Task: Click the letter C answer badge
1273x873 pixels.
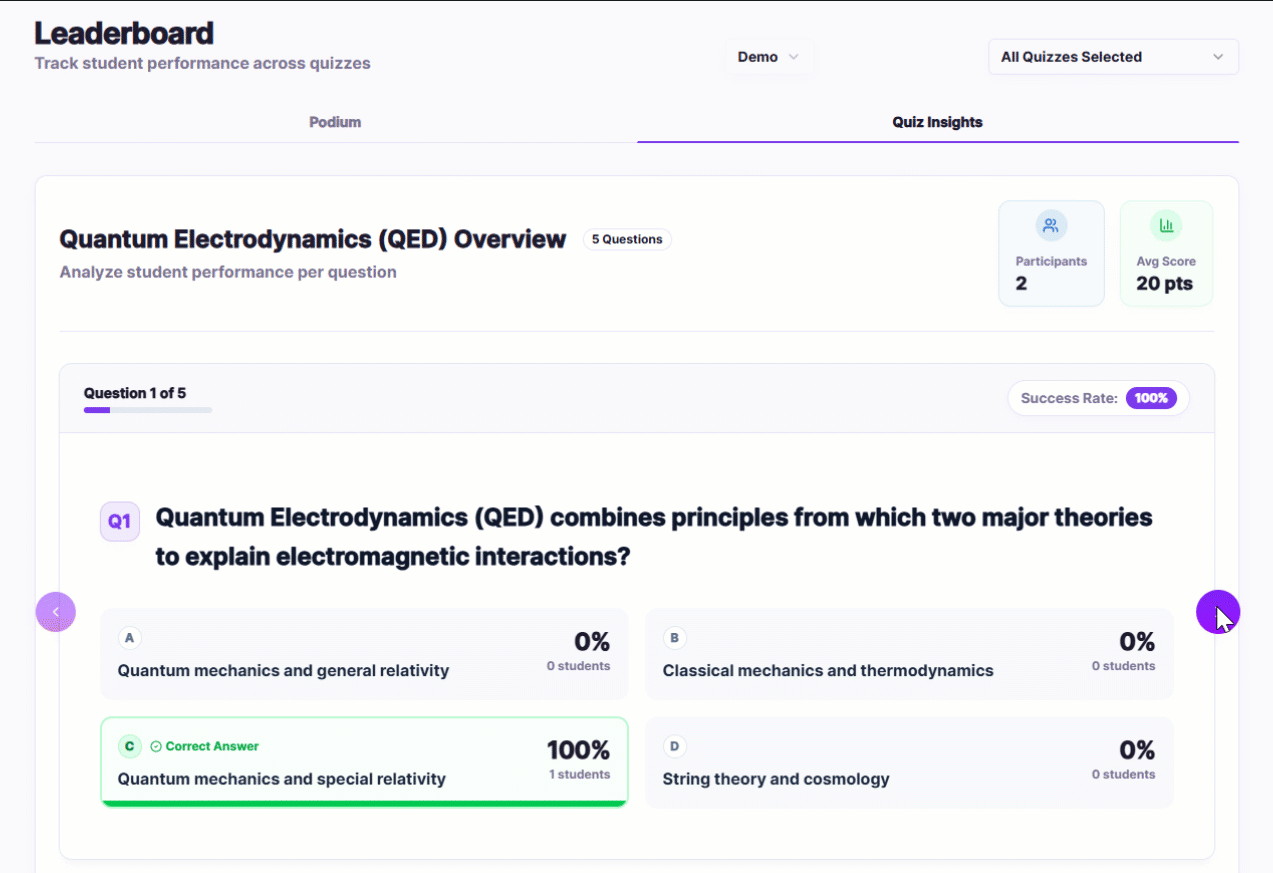Action: click(x=129, y=746)
